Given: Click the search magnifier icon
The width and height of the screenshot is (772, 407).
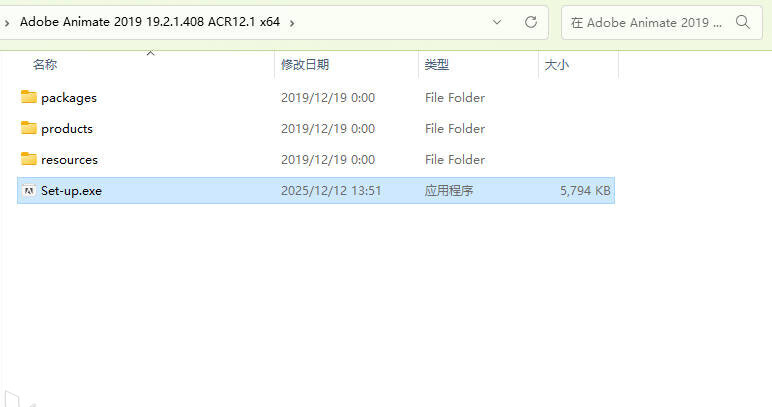Looking at the screenshot, I should click(x=742, y=22).
